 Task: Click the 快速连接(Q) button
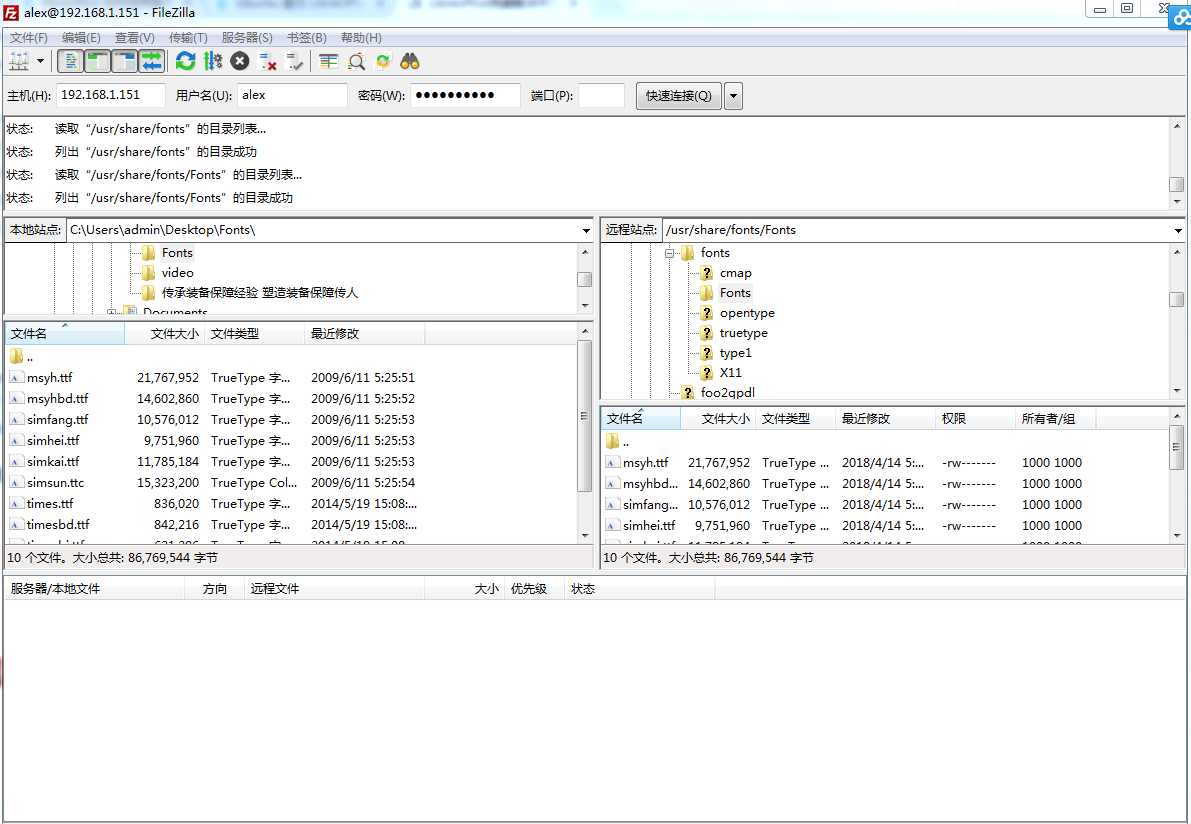pos(678,96)
